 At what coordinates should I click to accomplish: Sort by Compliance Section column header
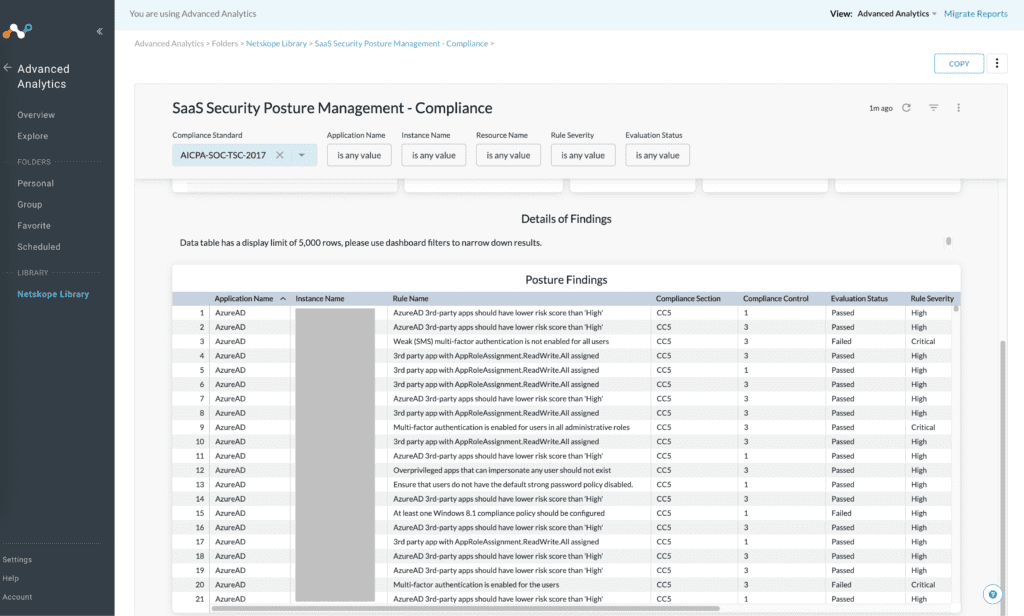tap(688, 299)
